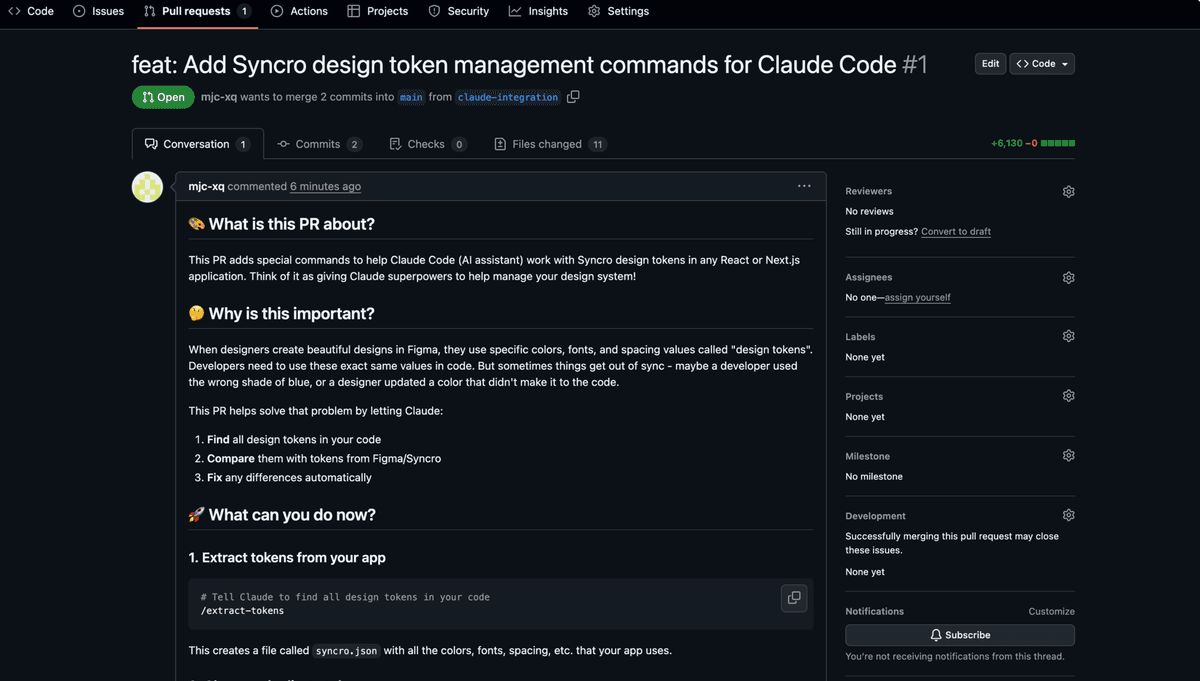Click the +6,130 −0 diffstat indicator
Viewport: 1200px width, 681px height.
(1033, 144)
